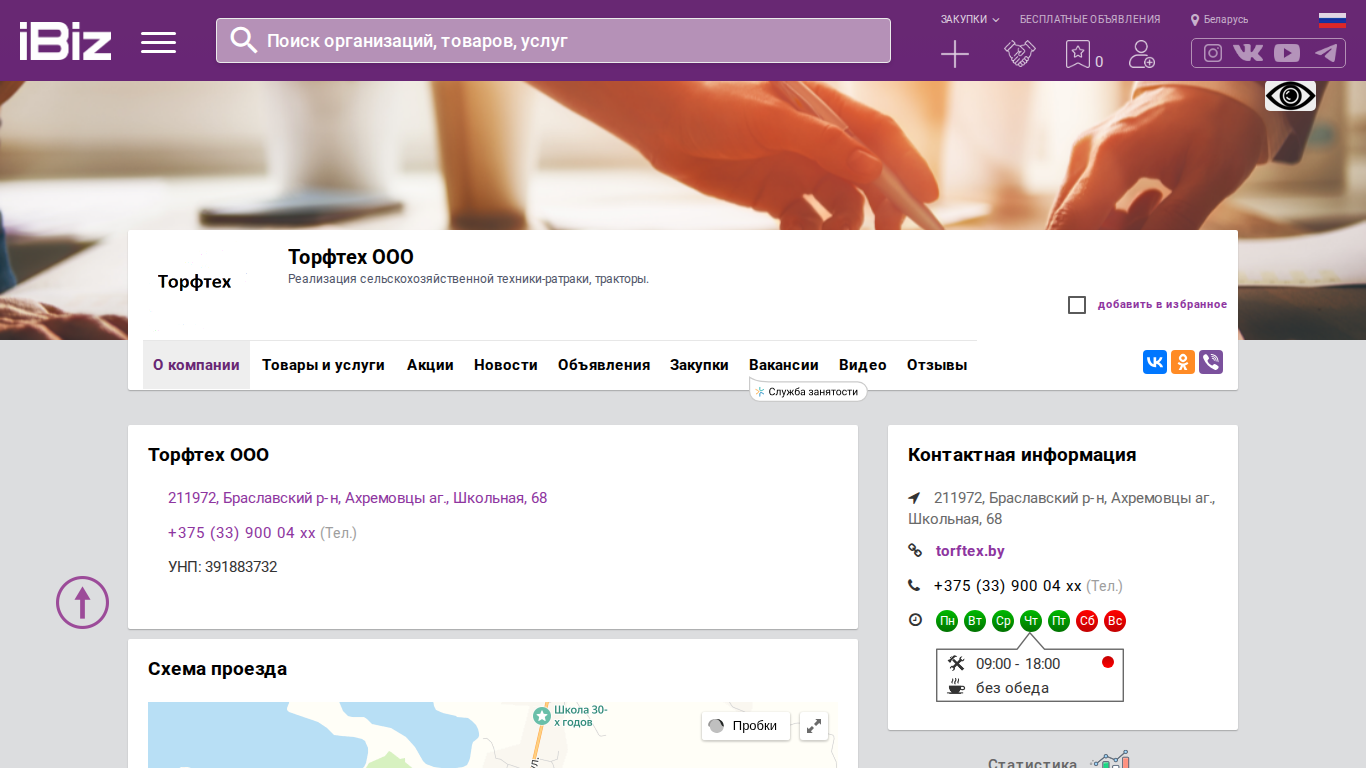Share company page via Viber

pyautogui.click(x=1211, y=362)
